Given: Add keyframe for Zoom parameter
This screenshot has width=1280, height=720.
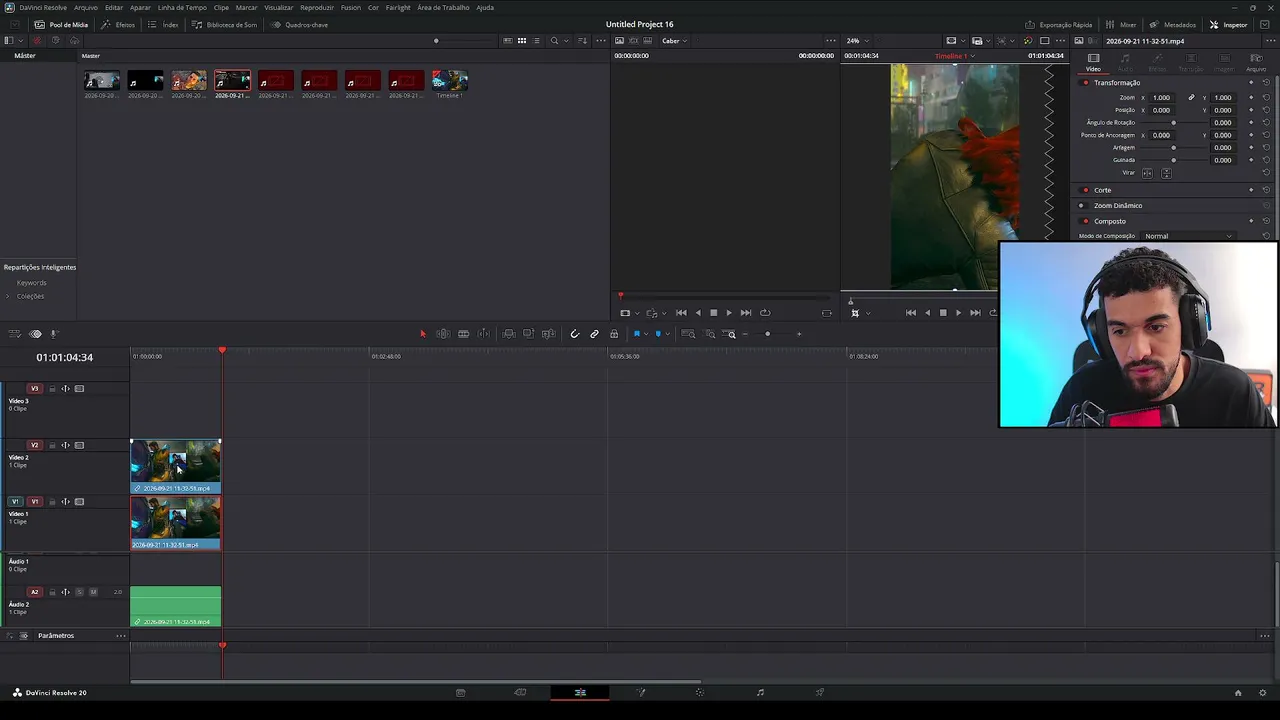Looking at the screenshot, I should 1251,98.
